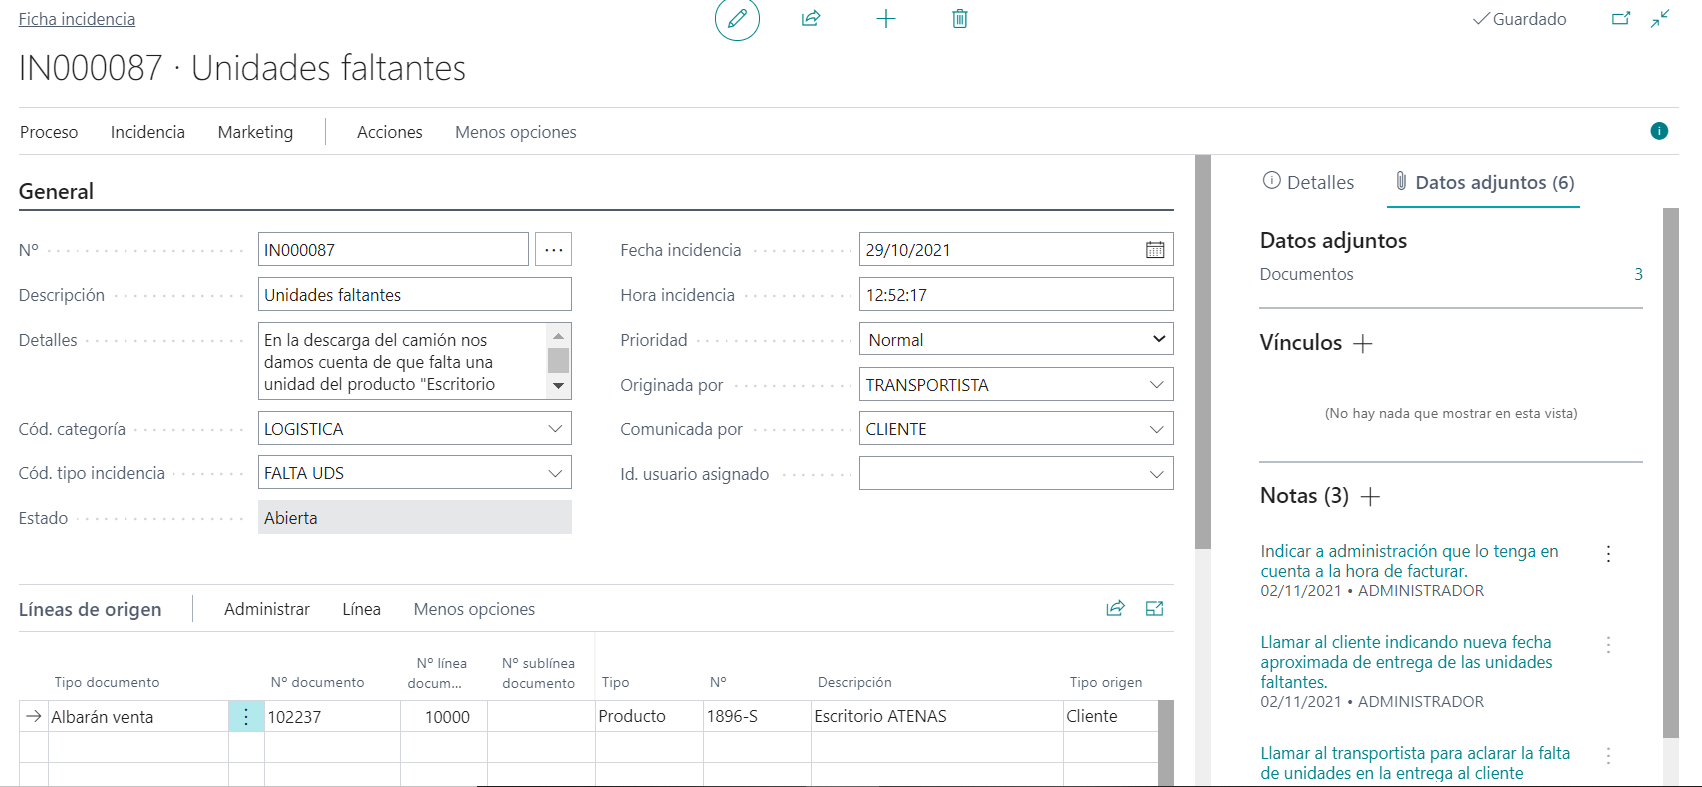Click the plus icon to create new record
This screenshot has width=1702, height=787.
pyautogui.click(x=886, y=19)
